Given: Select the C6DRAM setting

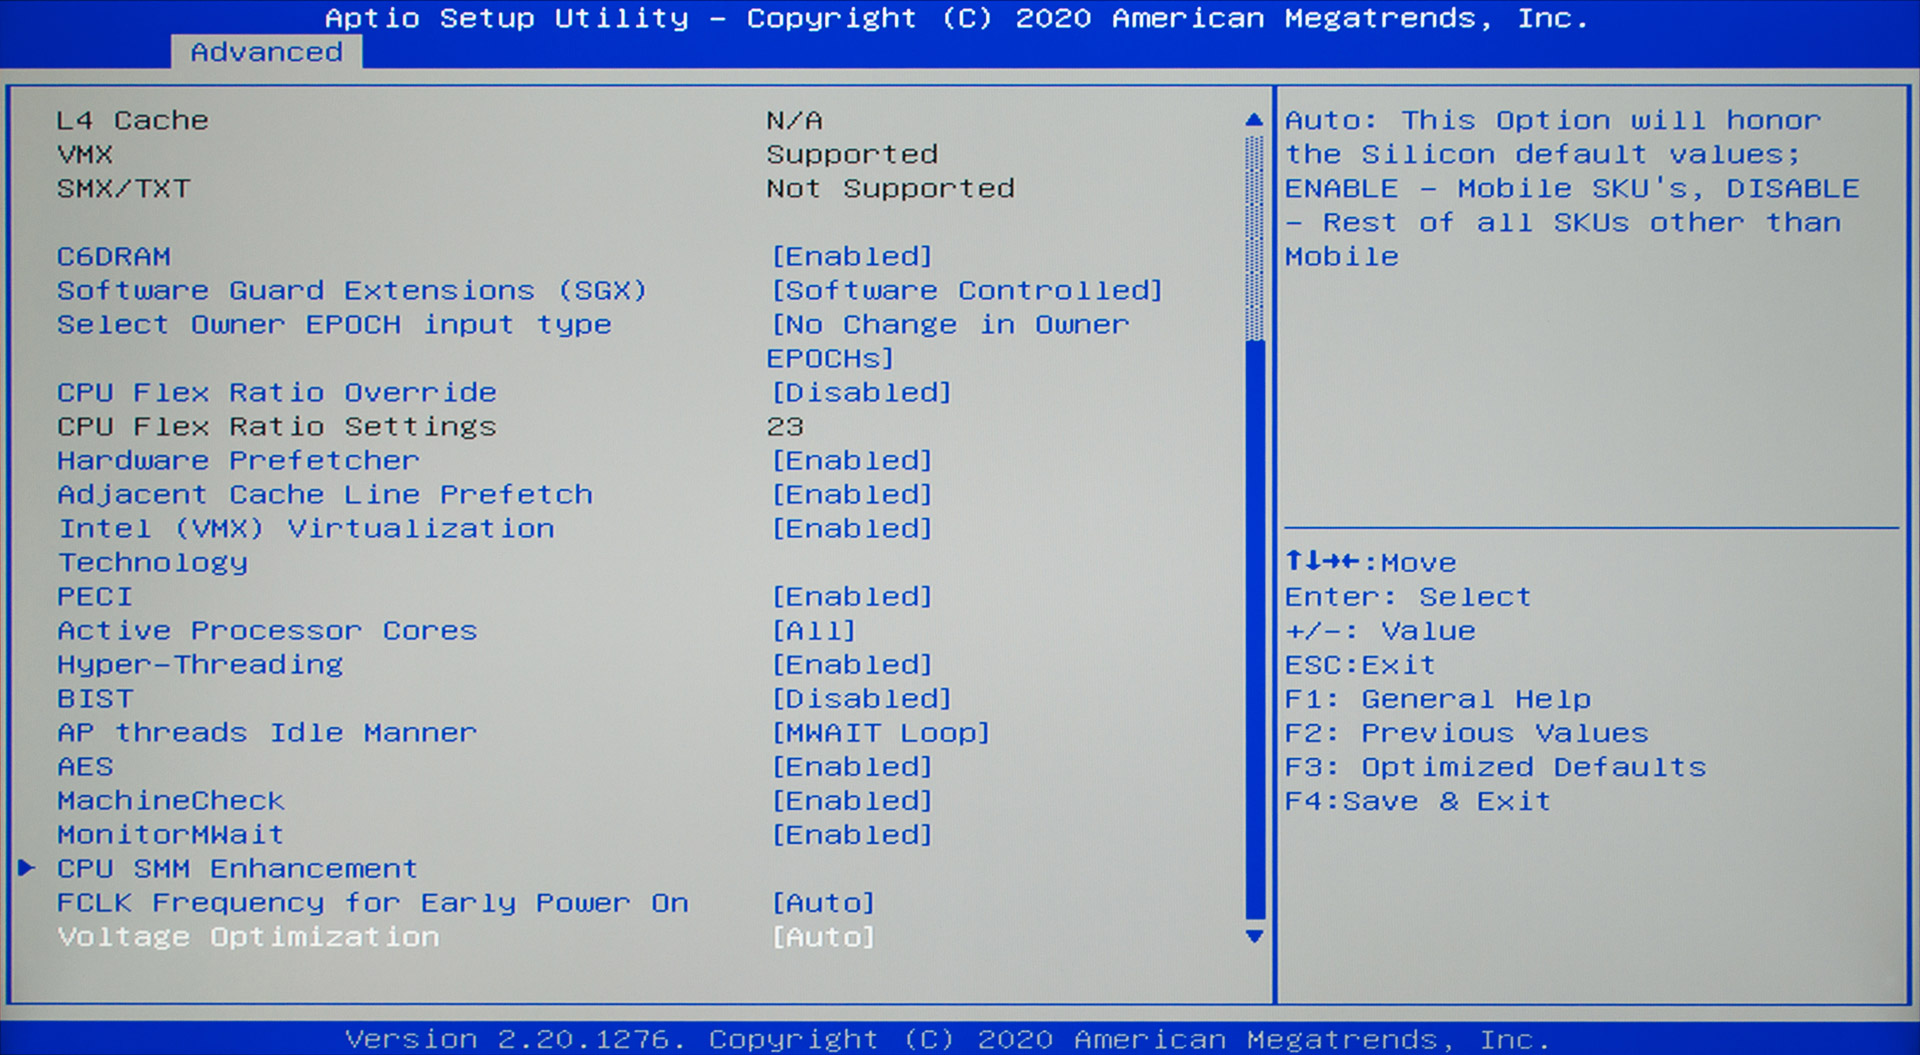Looking at the screenshot, I should click(114, 257).
